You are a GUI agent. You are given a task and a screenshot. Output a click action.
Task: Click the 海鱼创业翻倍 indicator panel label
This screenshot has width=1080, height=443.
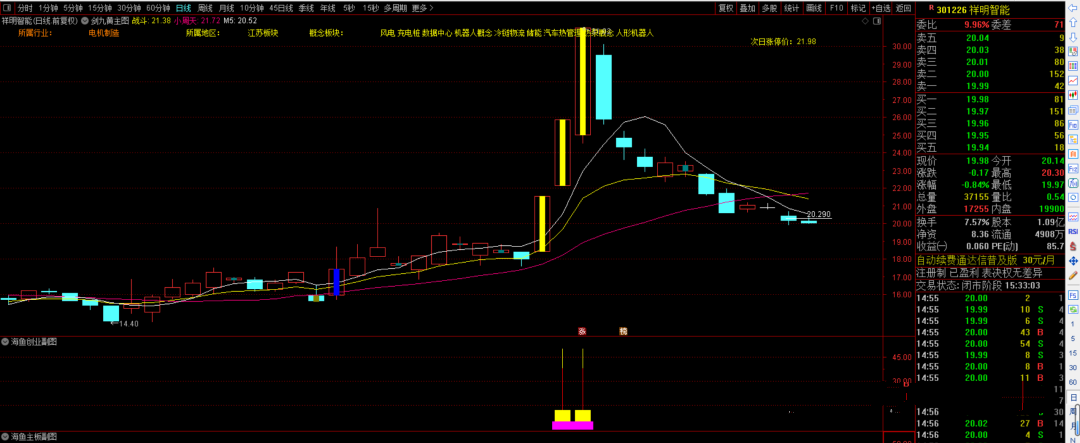(35, 342)
